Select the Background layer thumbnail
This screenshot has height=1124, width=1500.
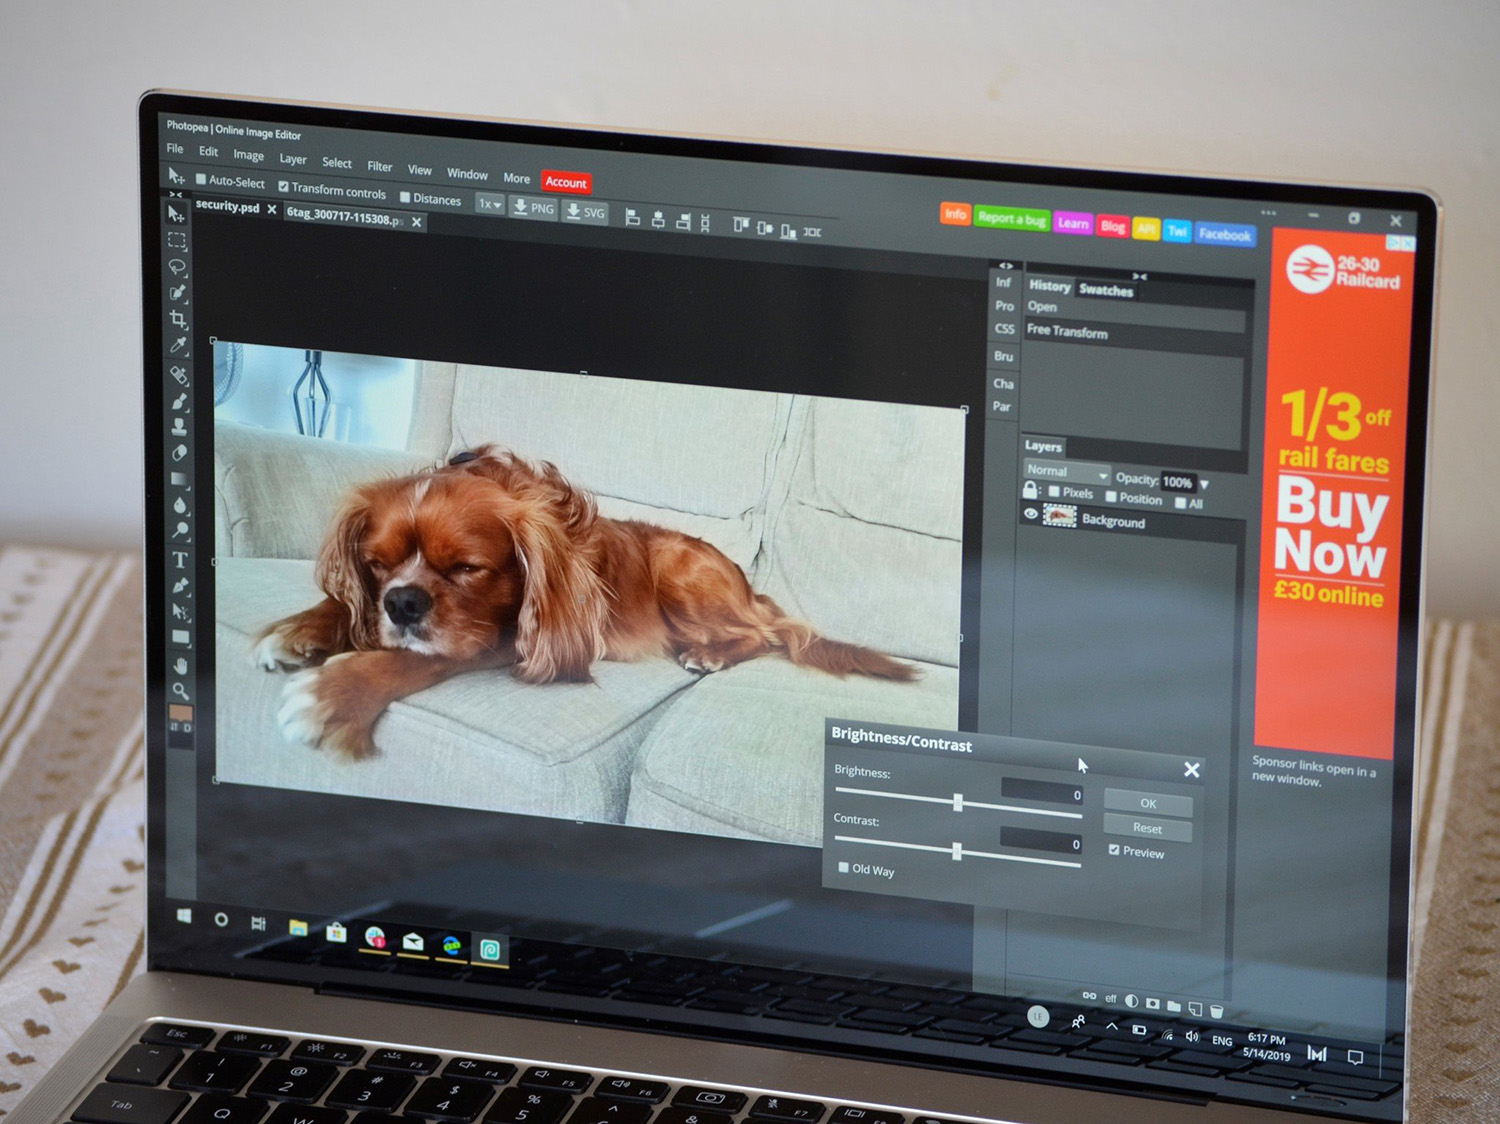[x=1060, y=516]
